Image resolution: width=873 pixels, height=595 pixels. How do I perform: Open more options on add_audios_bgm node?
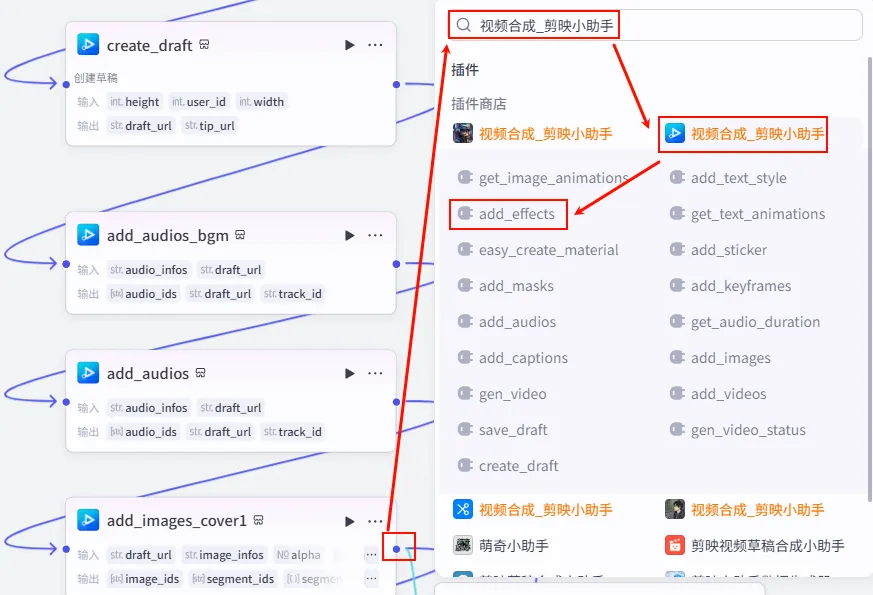pos(375,235)
